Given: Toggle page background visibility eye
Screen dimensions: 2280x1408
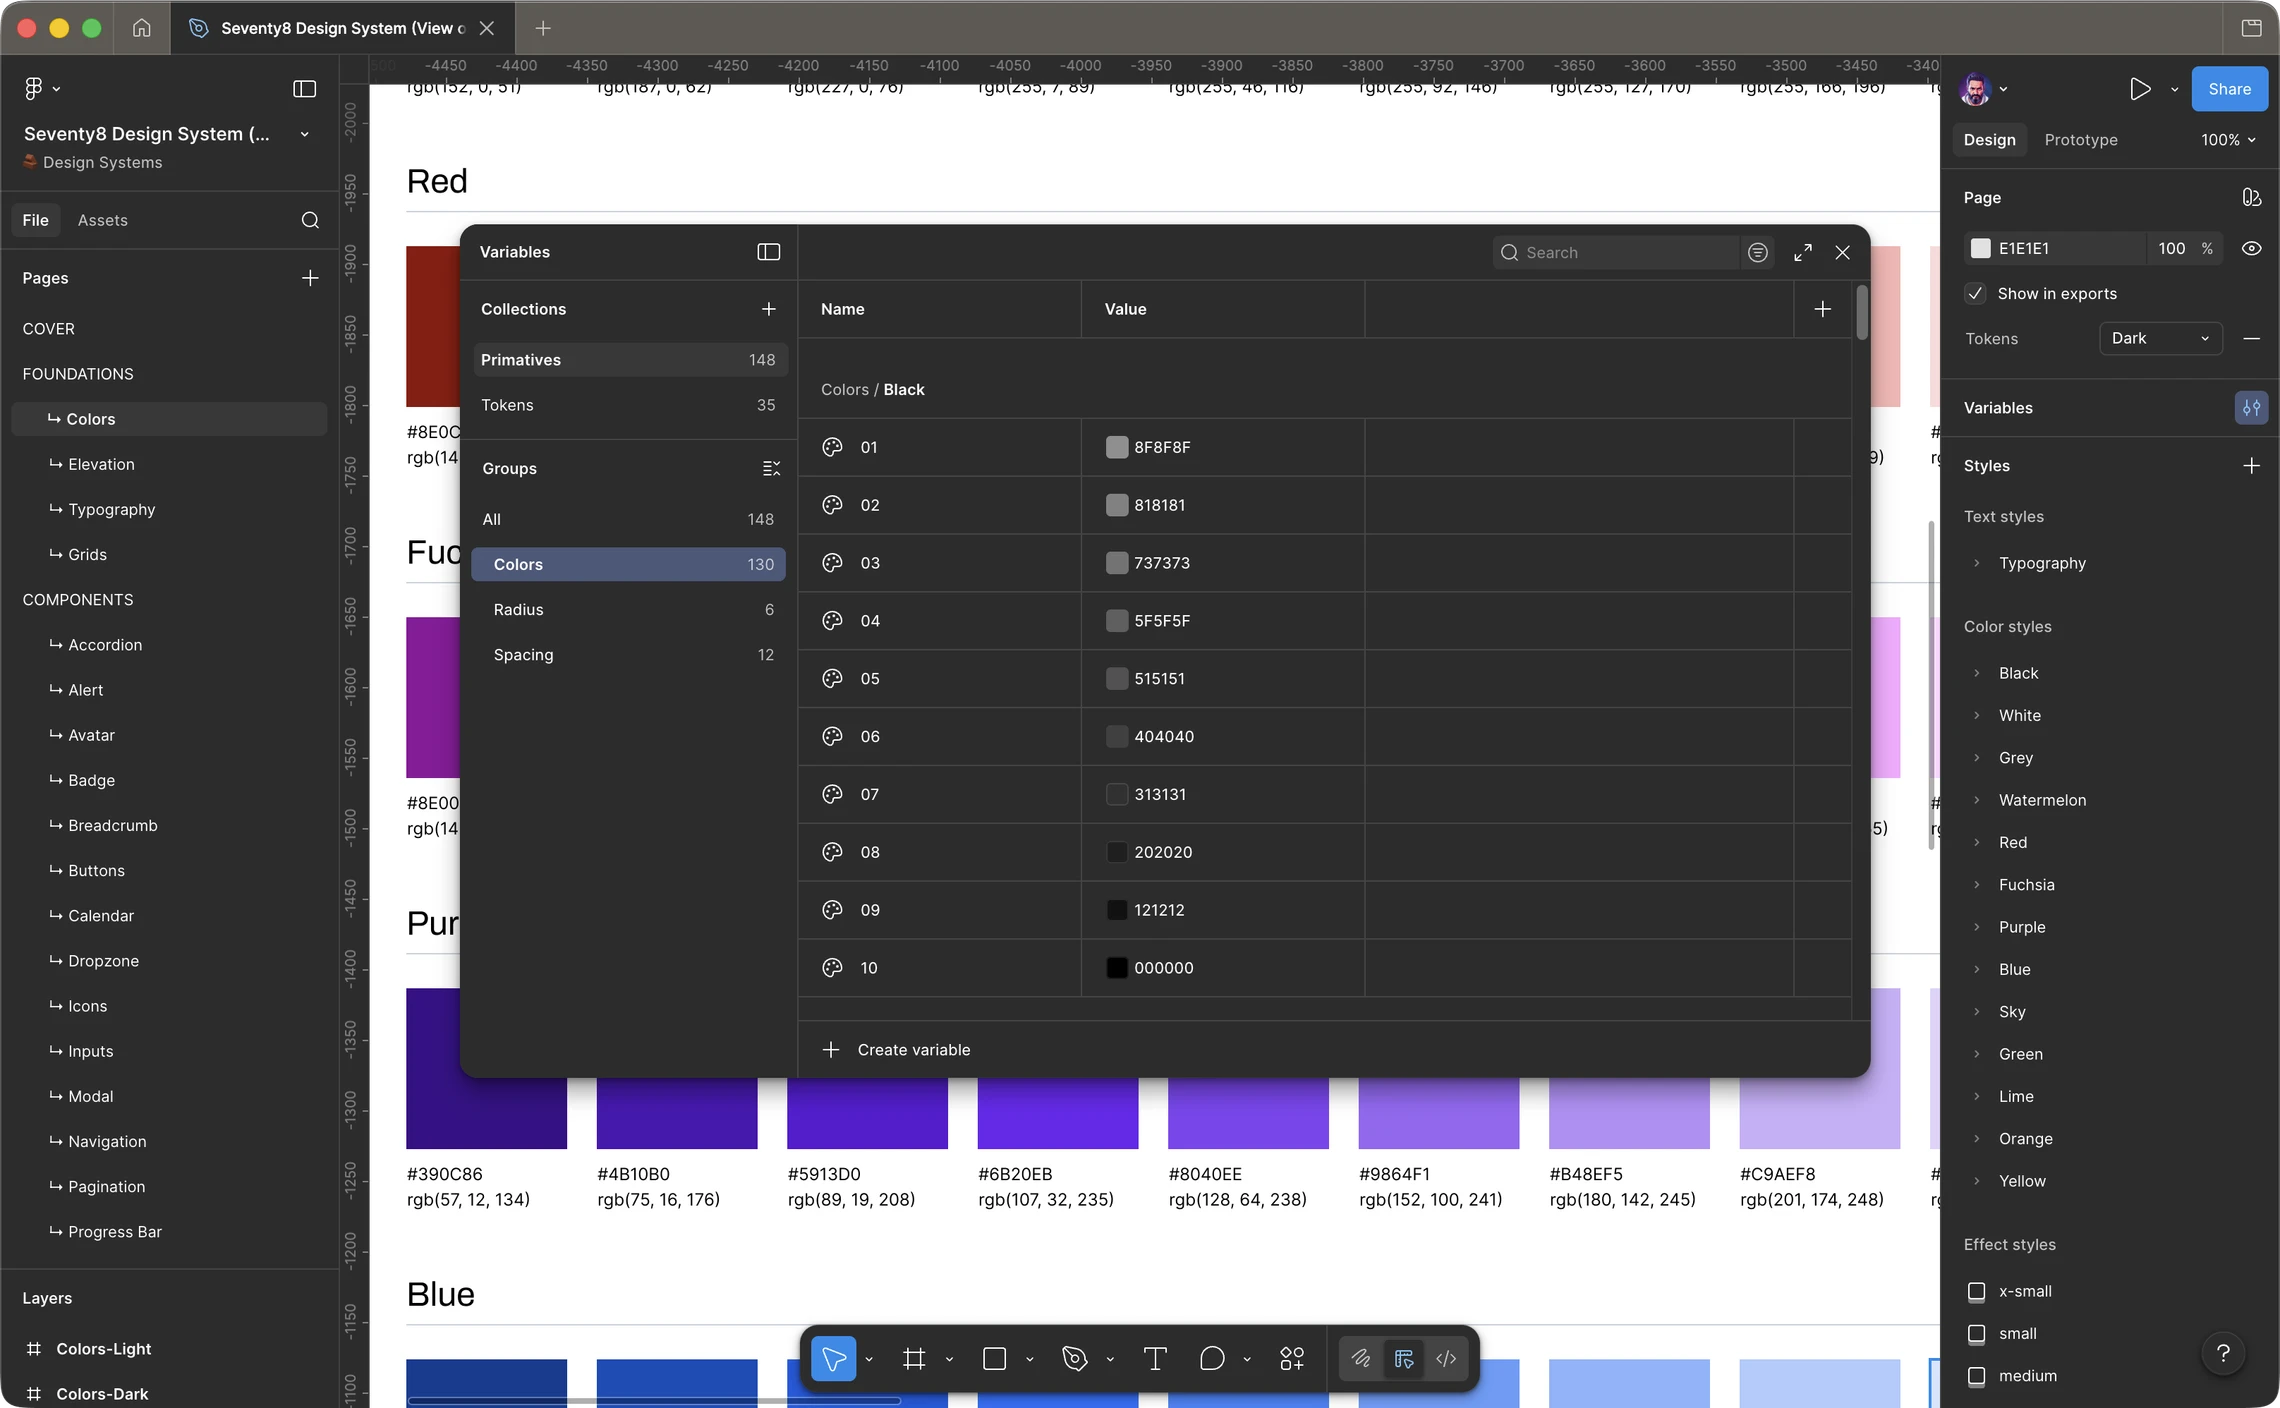Looking at the screenshot, I should [x=2251, y=248].
